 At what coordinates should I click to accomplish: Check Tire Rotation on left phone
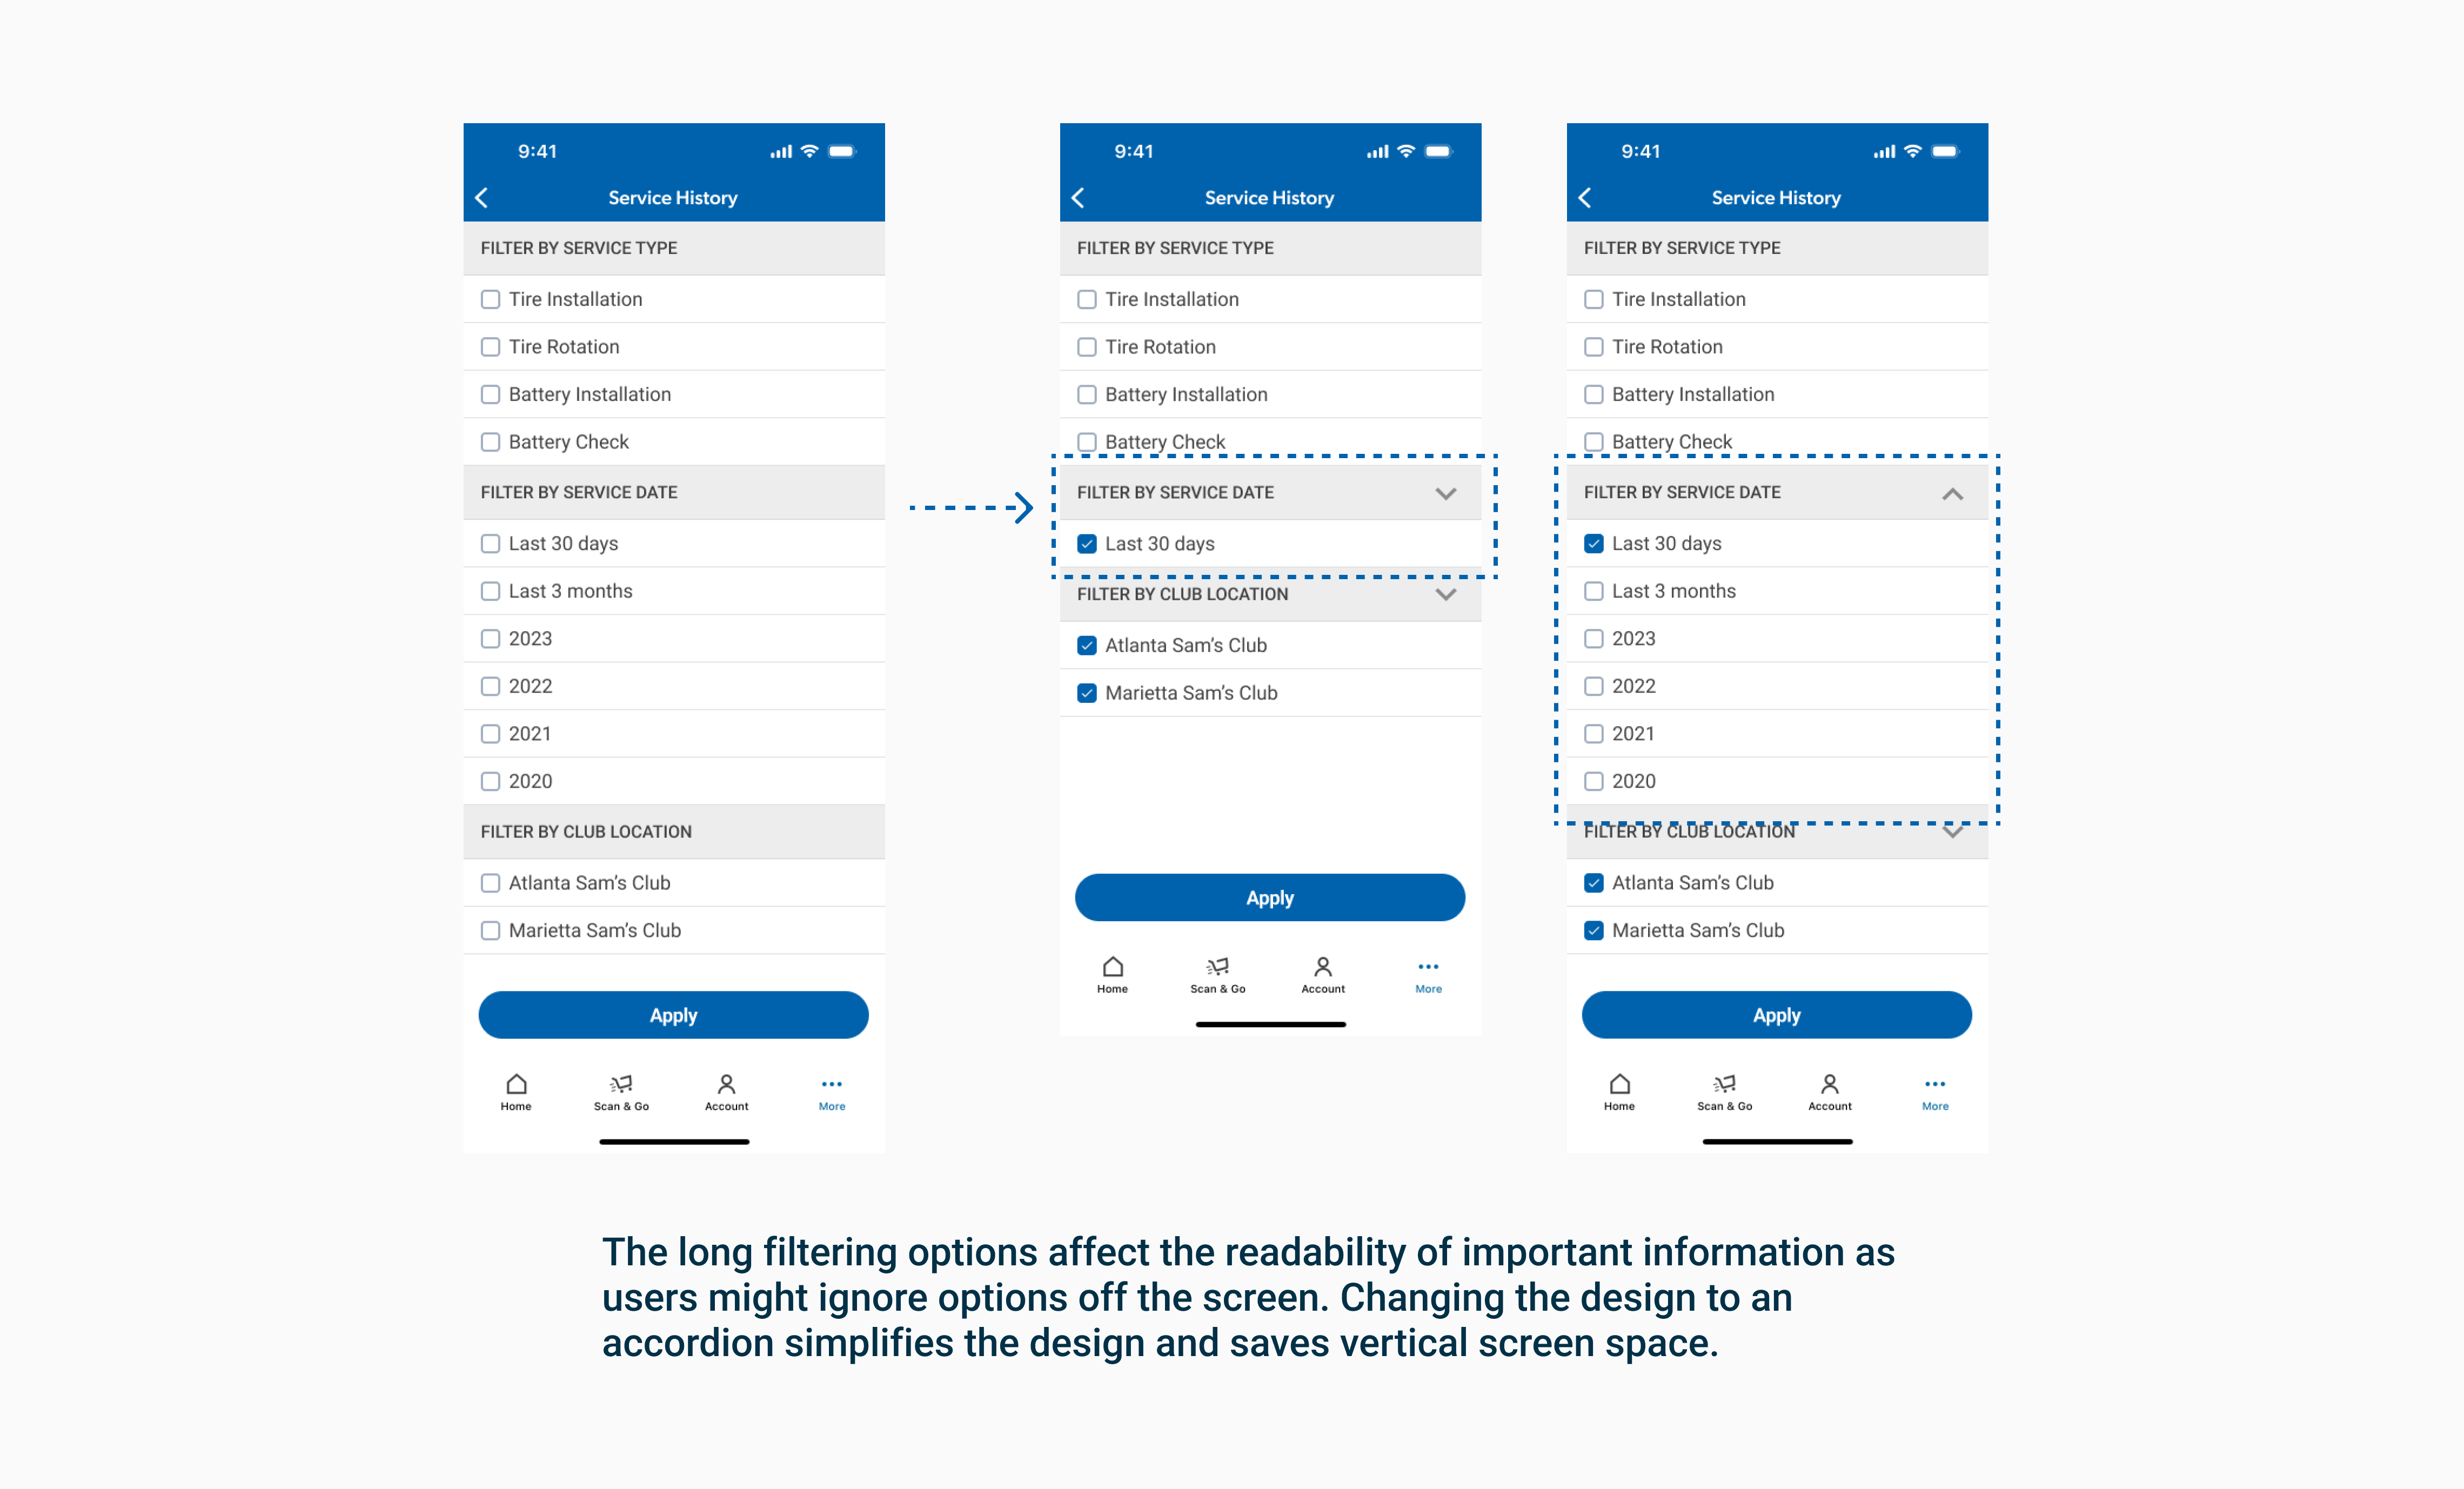[x=490, y=347]
